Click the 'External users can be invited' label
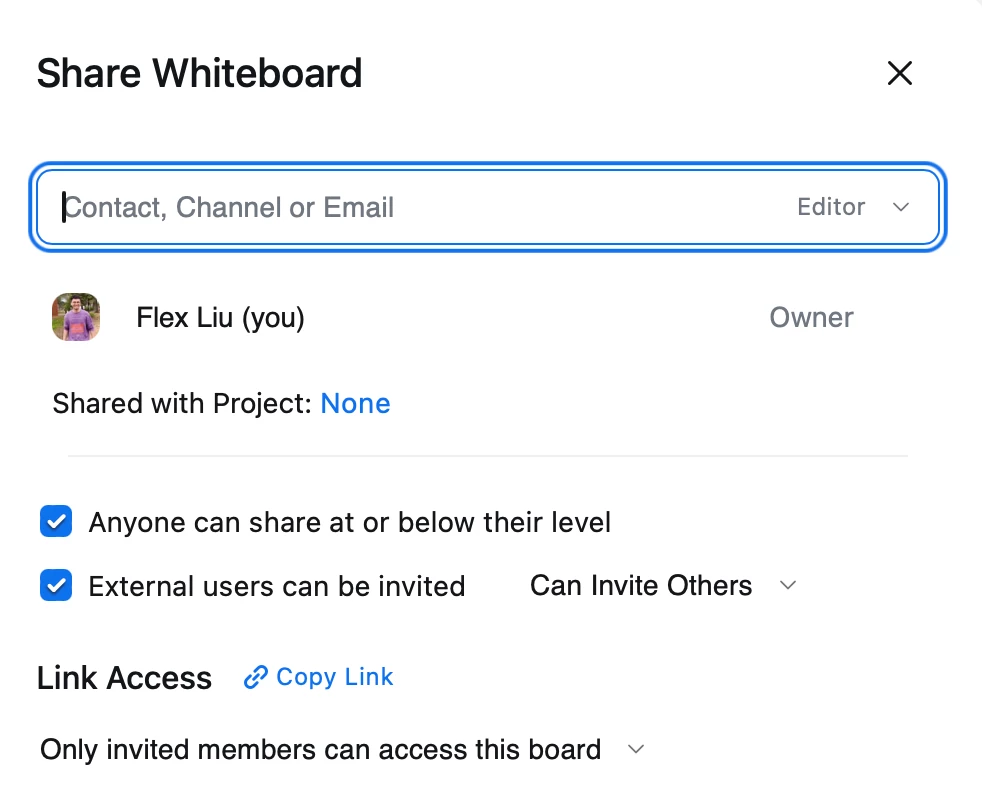 point(277,586)
